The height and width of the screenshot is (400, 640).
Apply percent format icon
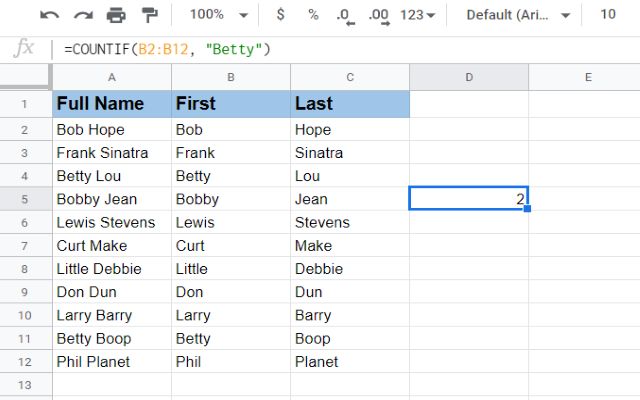(313, 15)
